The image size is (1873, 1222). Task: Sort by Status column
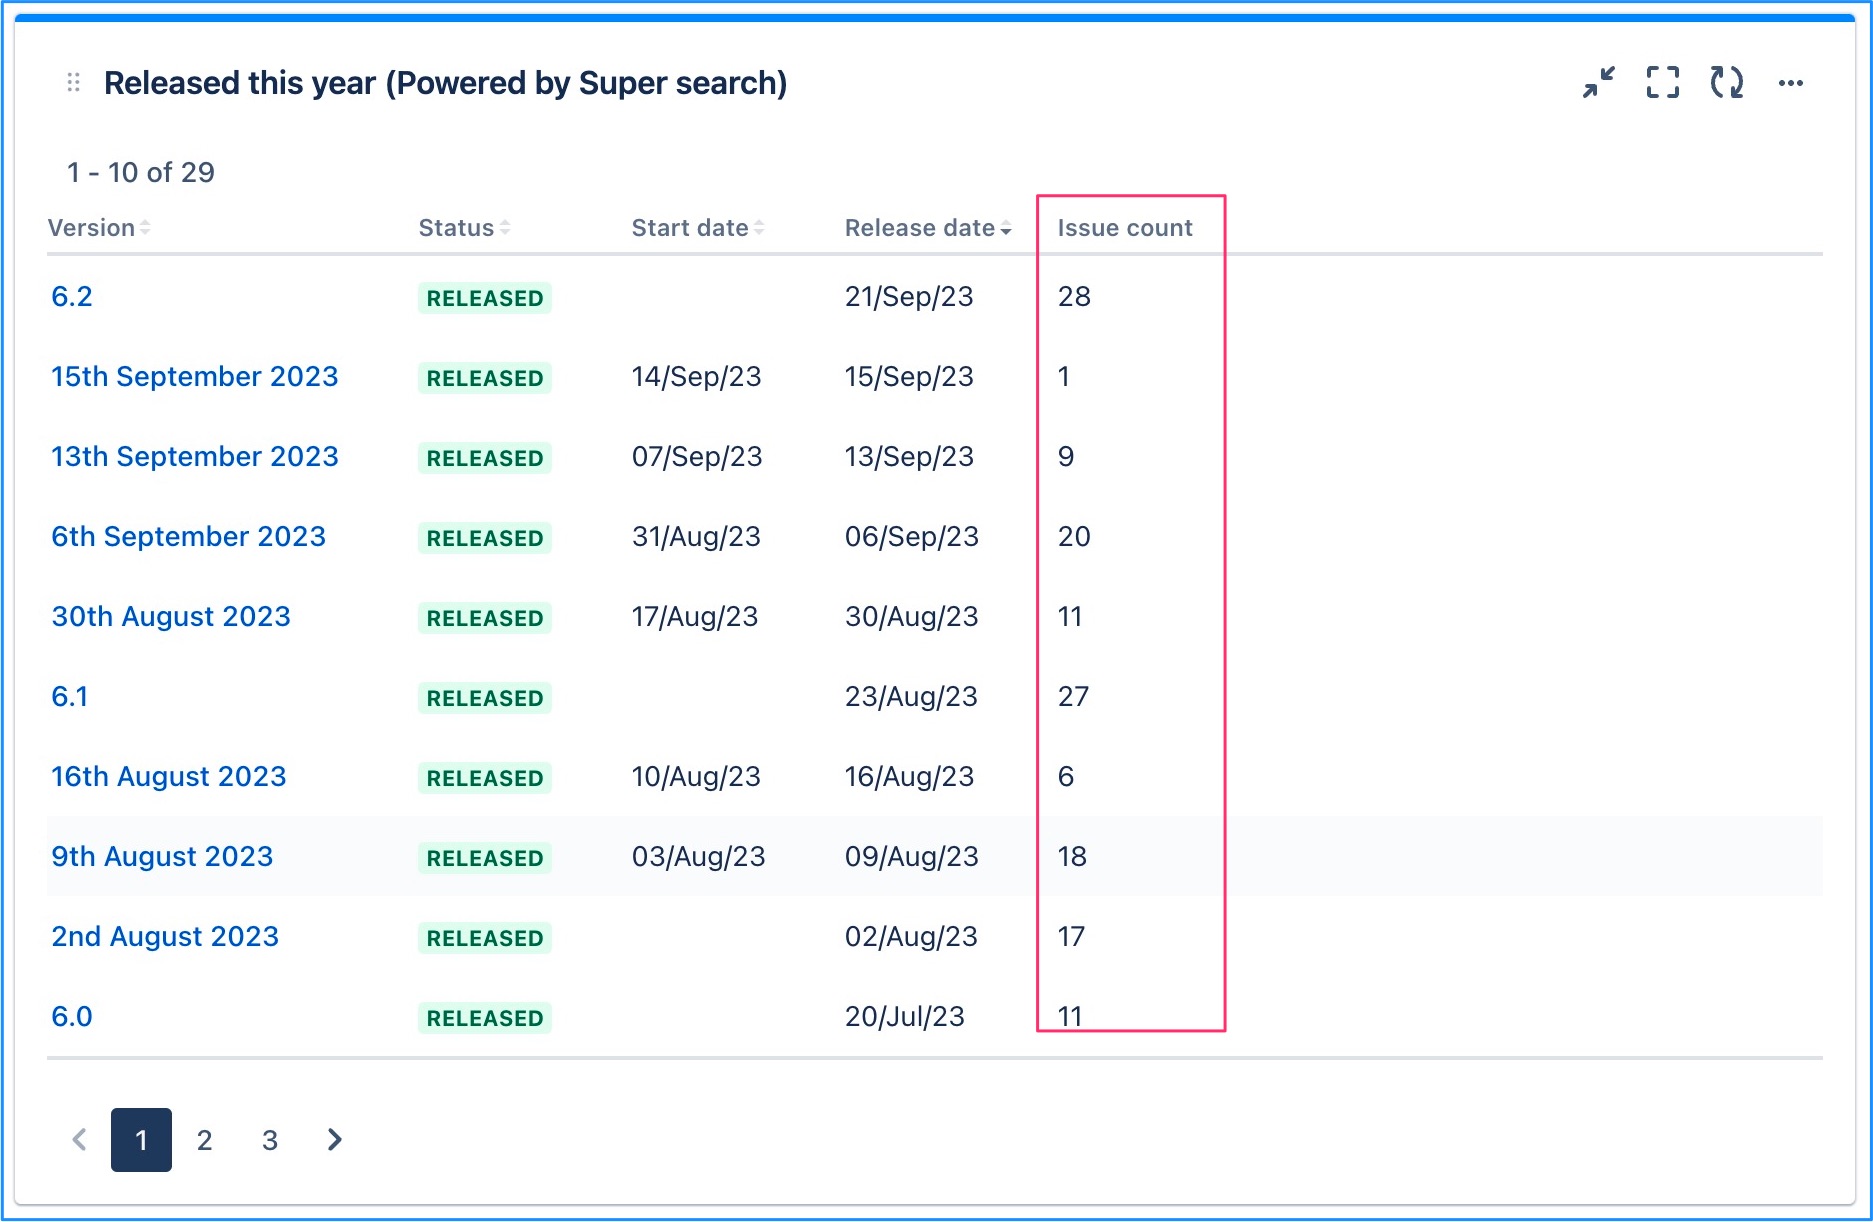tap(465, 228)
